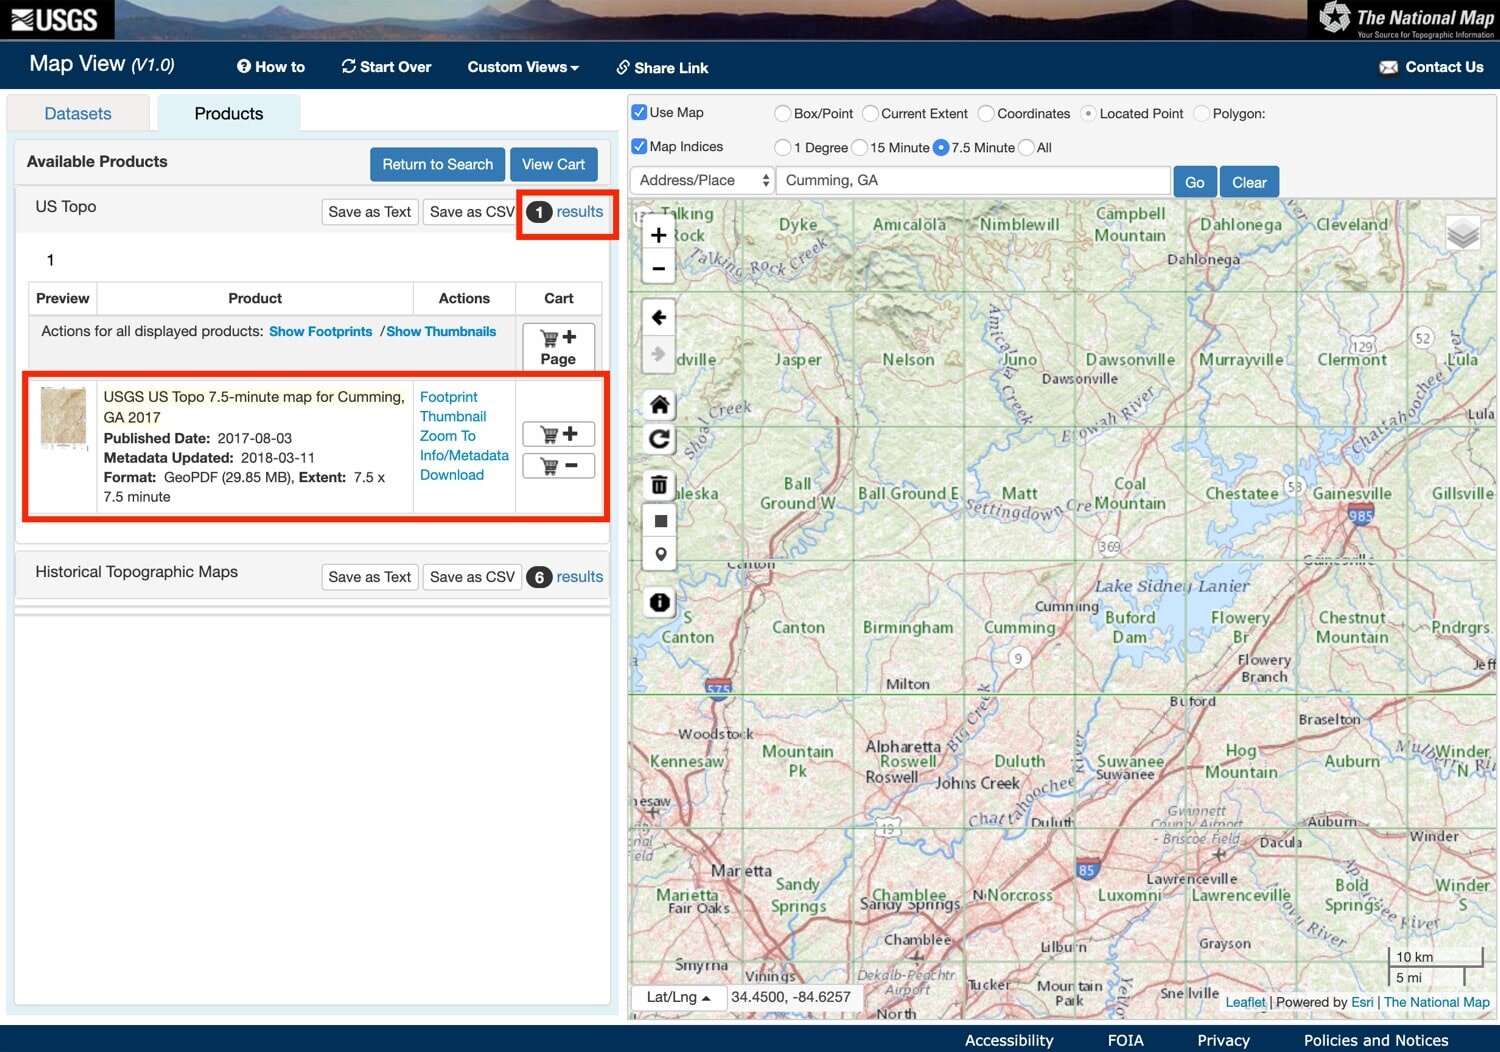Toggle the Map Indices checkbox
Screen dimensions: 1500x1052
point(639,146)
